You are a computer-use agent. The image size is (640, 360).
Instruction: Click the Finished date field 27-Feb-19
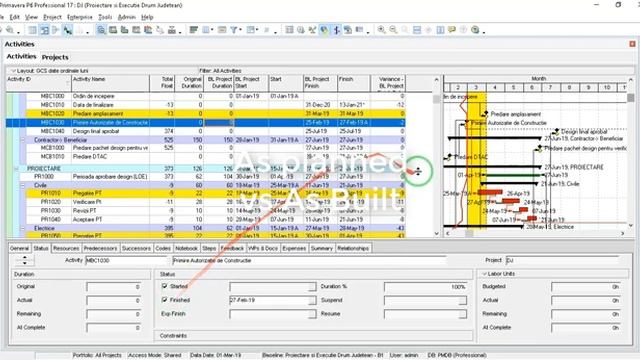269,300
